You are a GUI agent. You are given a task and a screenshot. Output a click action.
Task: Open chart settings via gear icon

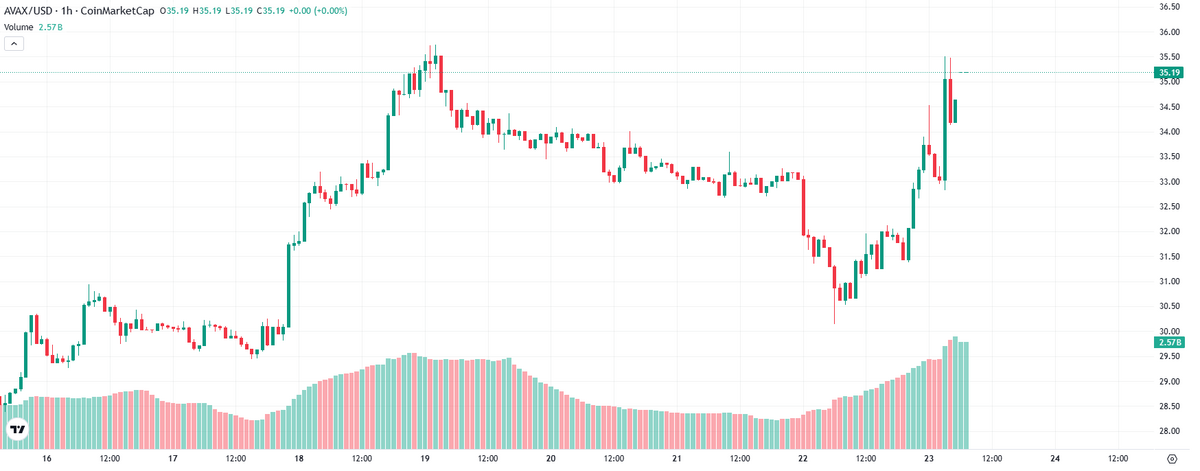1171,459
